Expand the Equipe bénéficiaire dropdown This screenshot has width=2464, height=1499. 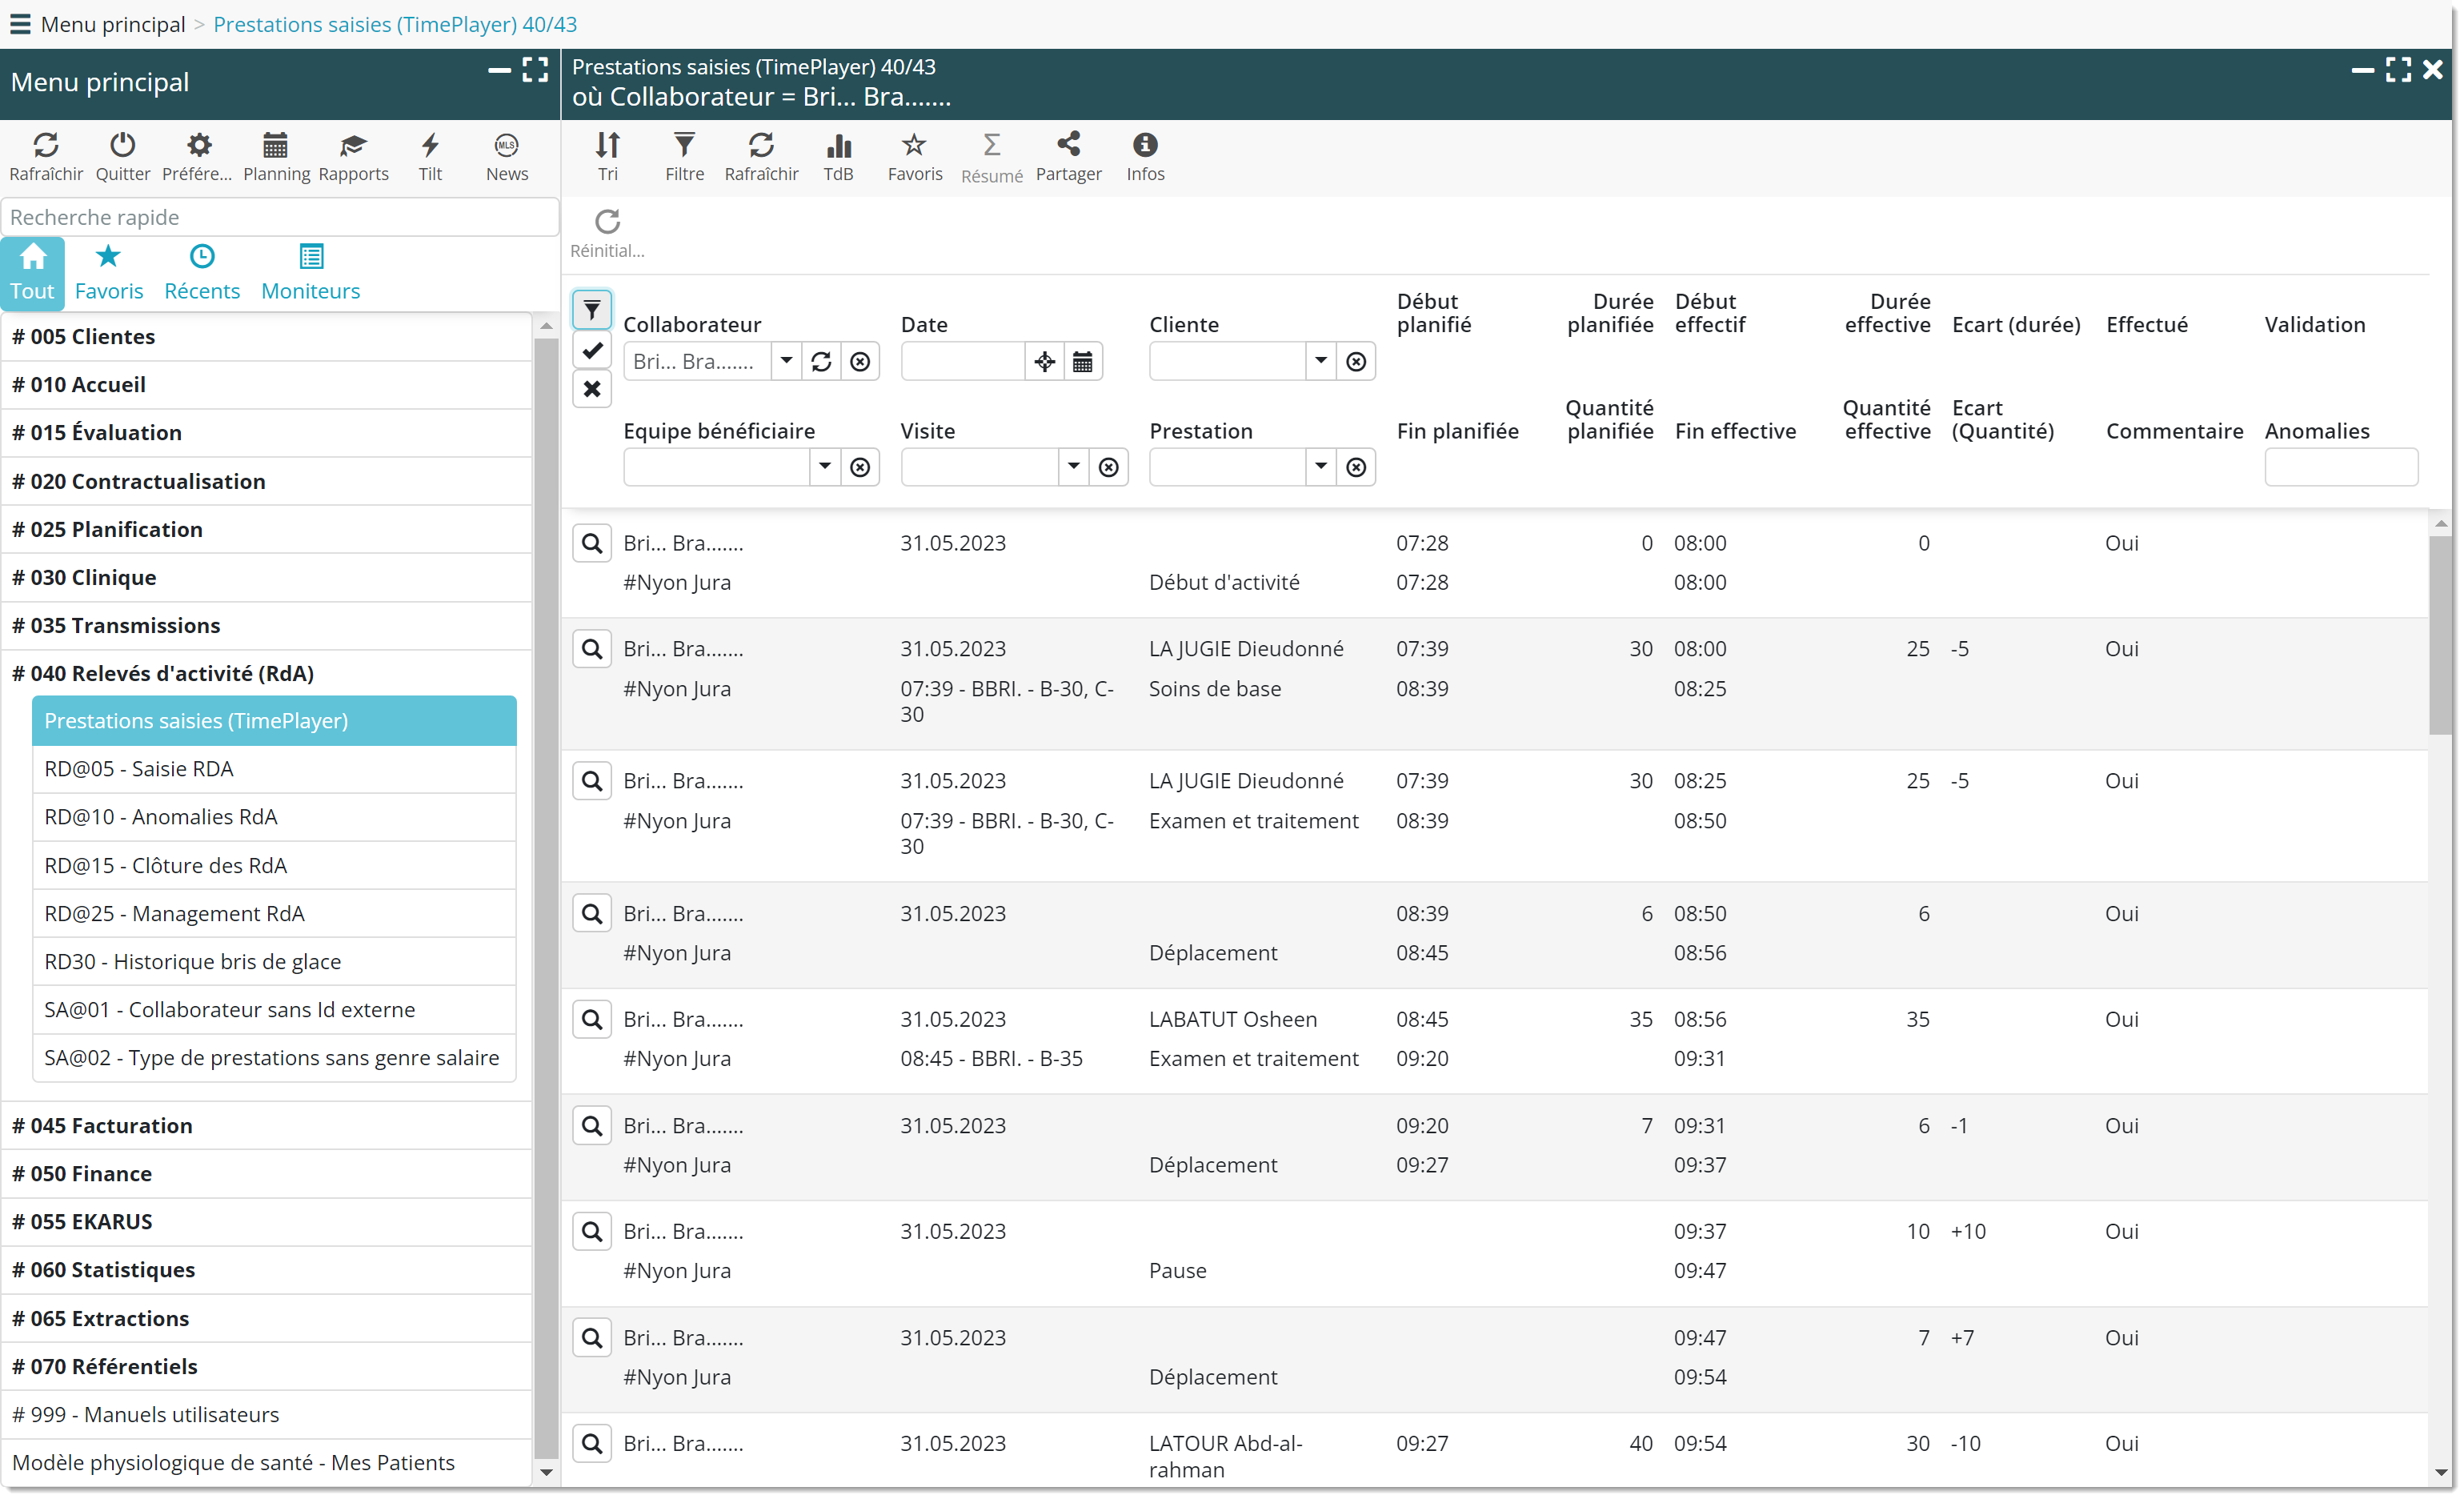click(825, 467)
